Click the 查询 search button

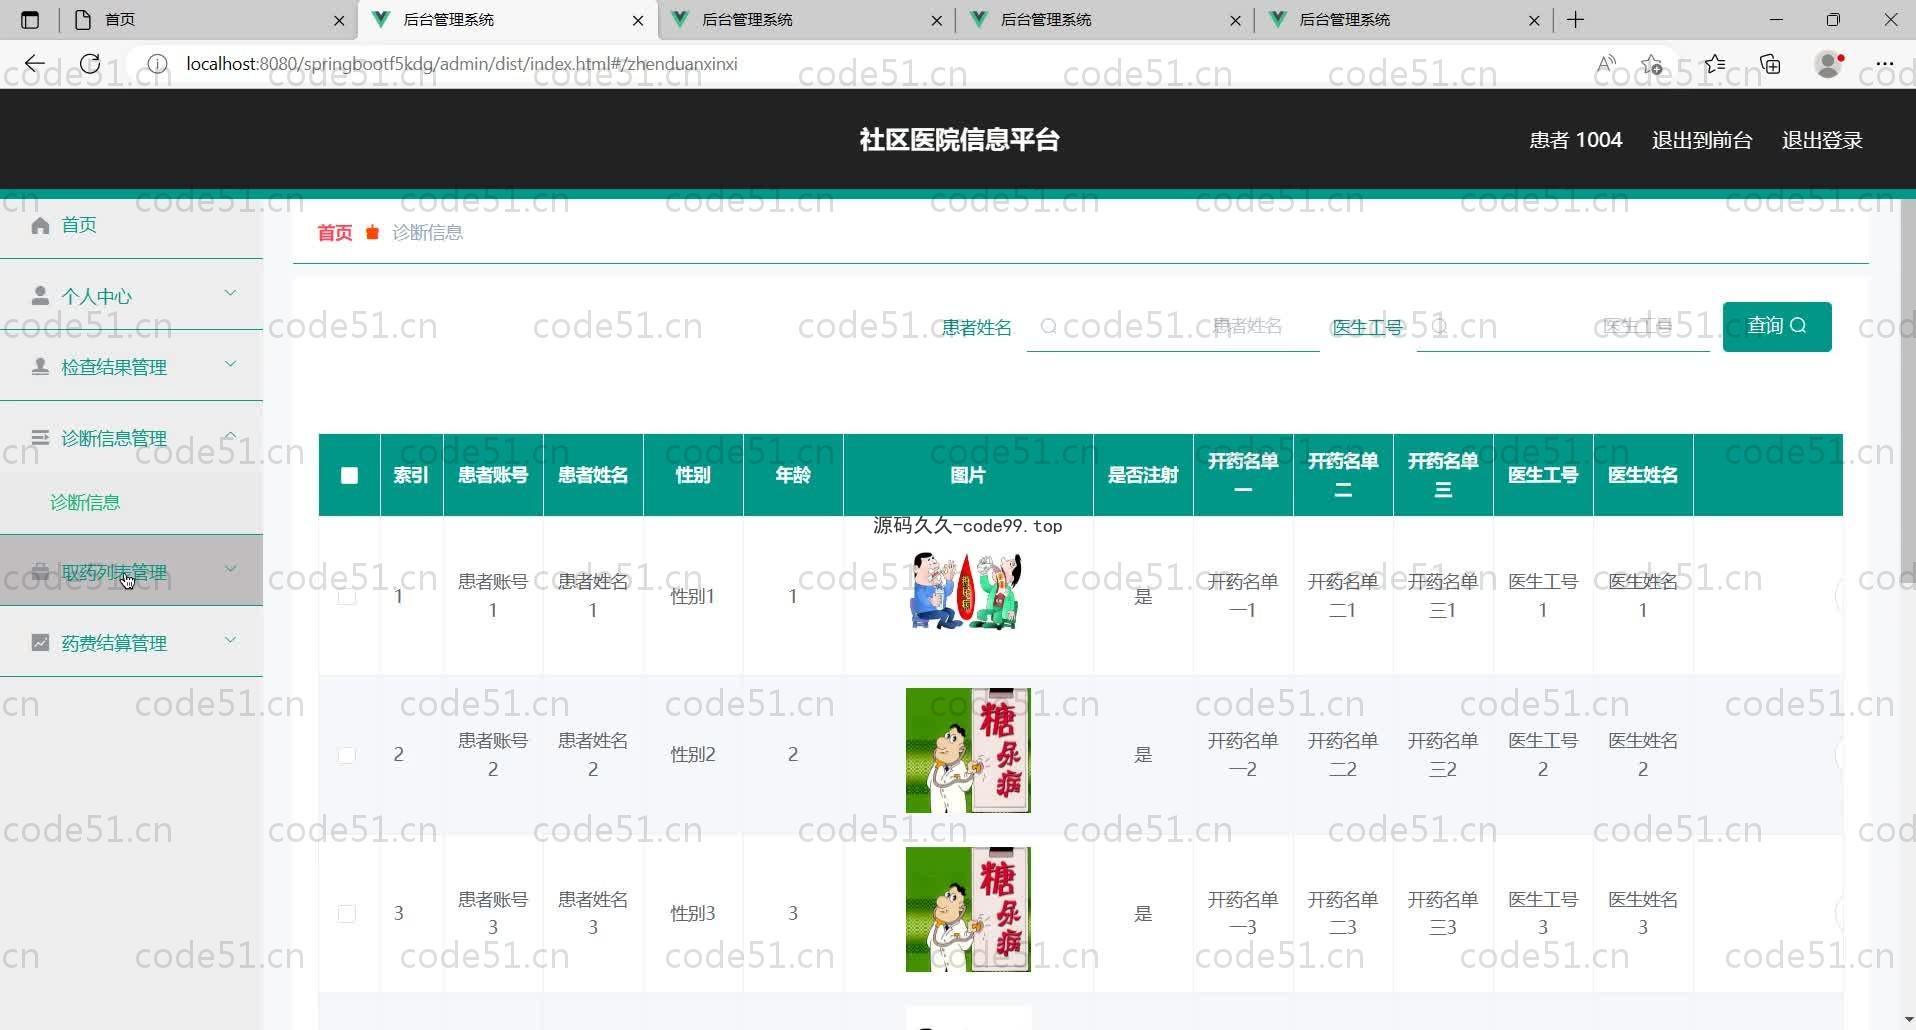point(1777,326)
